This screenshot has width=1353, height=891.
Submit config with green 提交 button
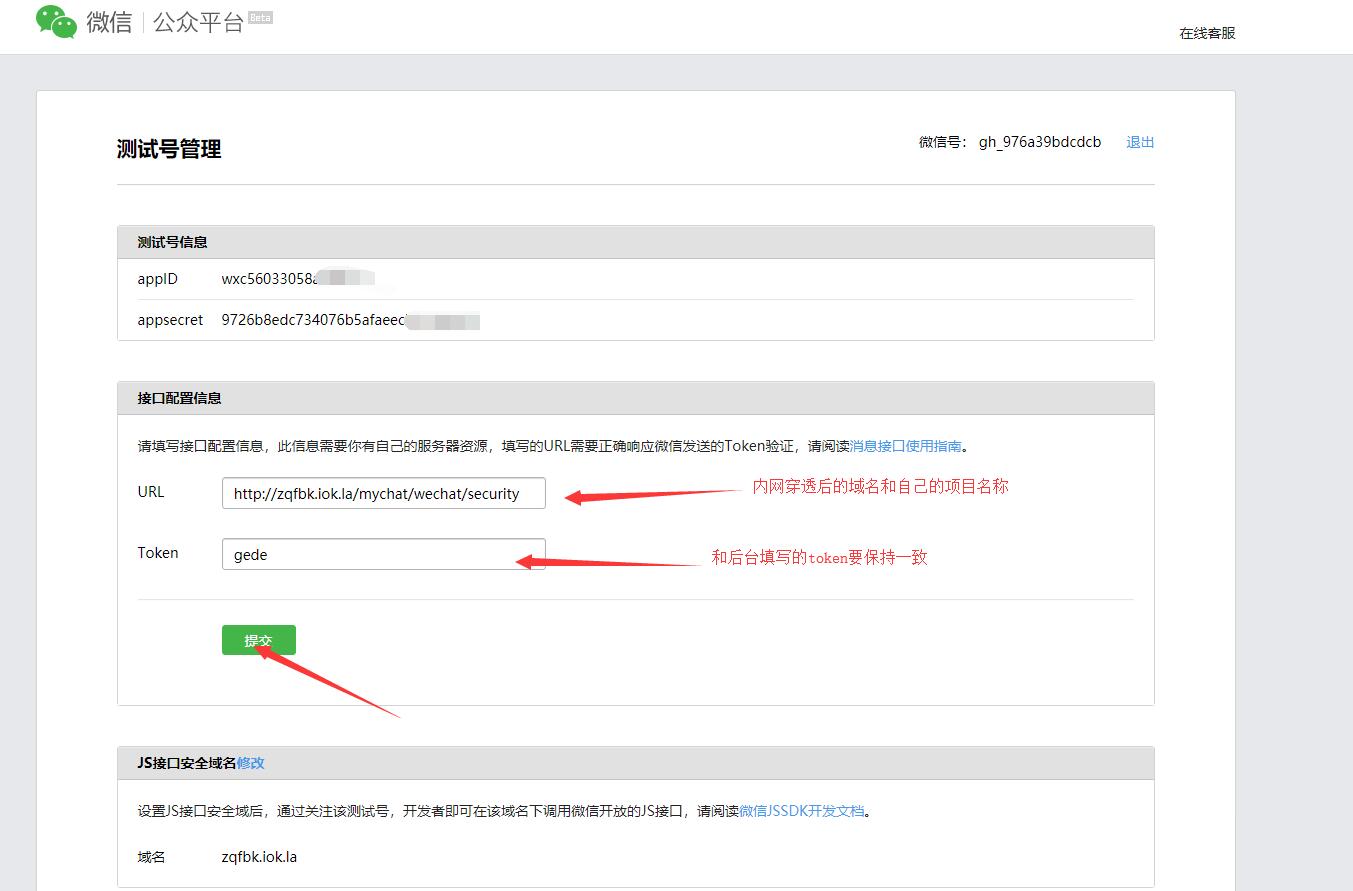pos(259,640)
